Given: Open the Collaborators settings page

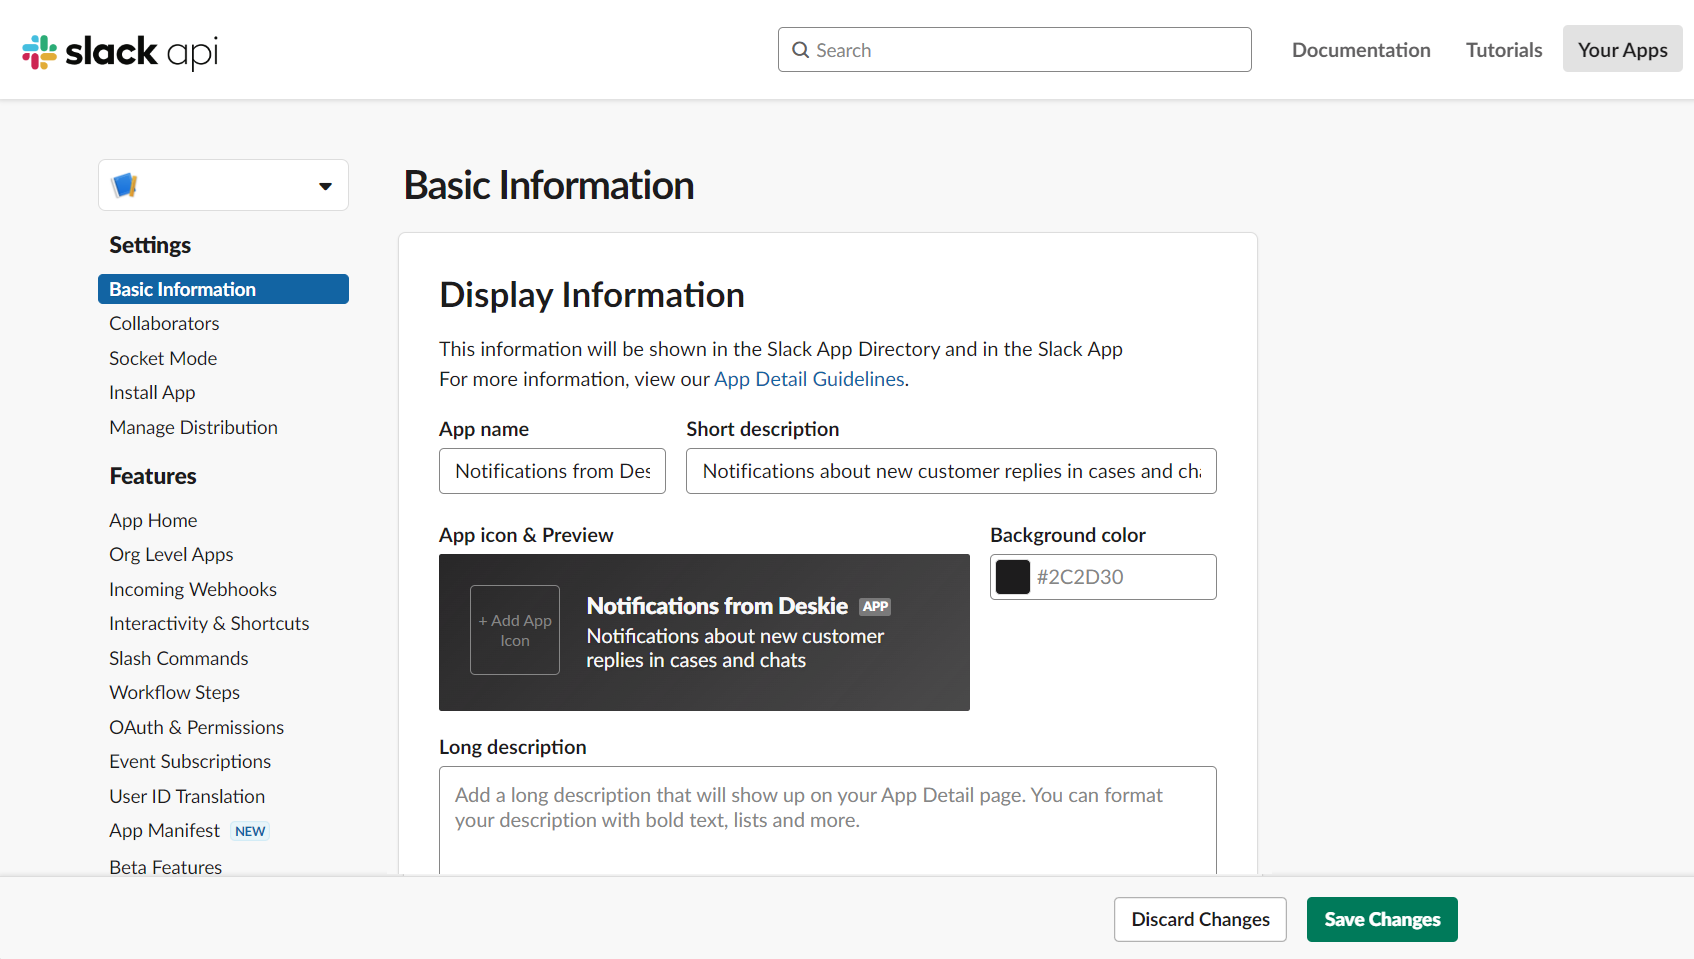Looking at the screenshot, I should [164, 323].
